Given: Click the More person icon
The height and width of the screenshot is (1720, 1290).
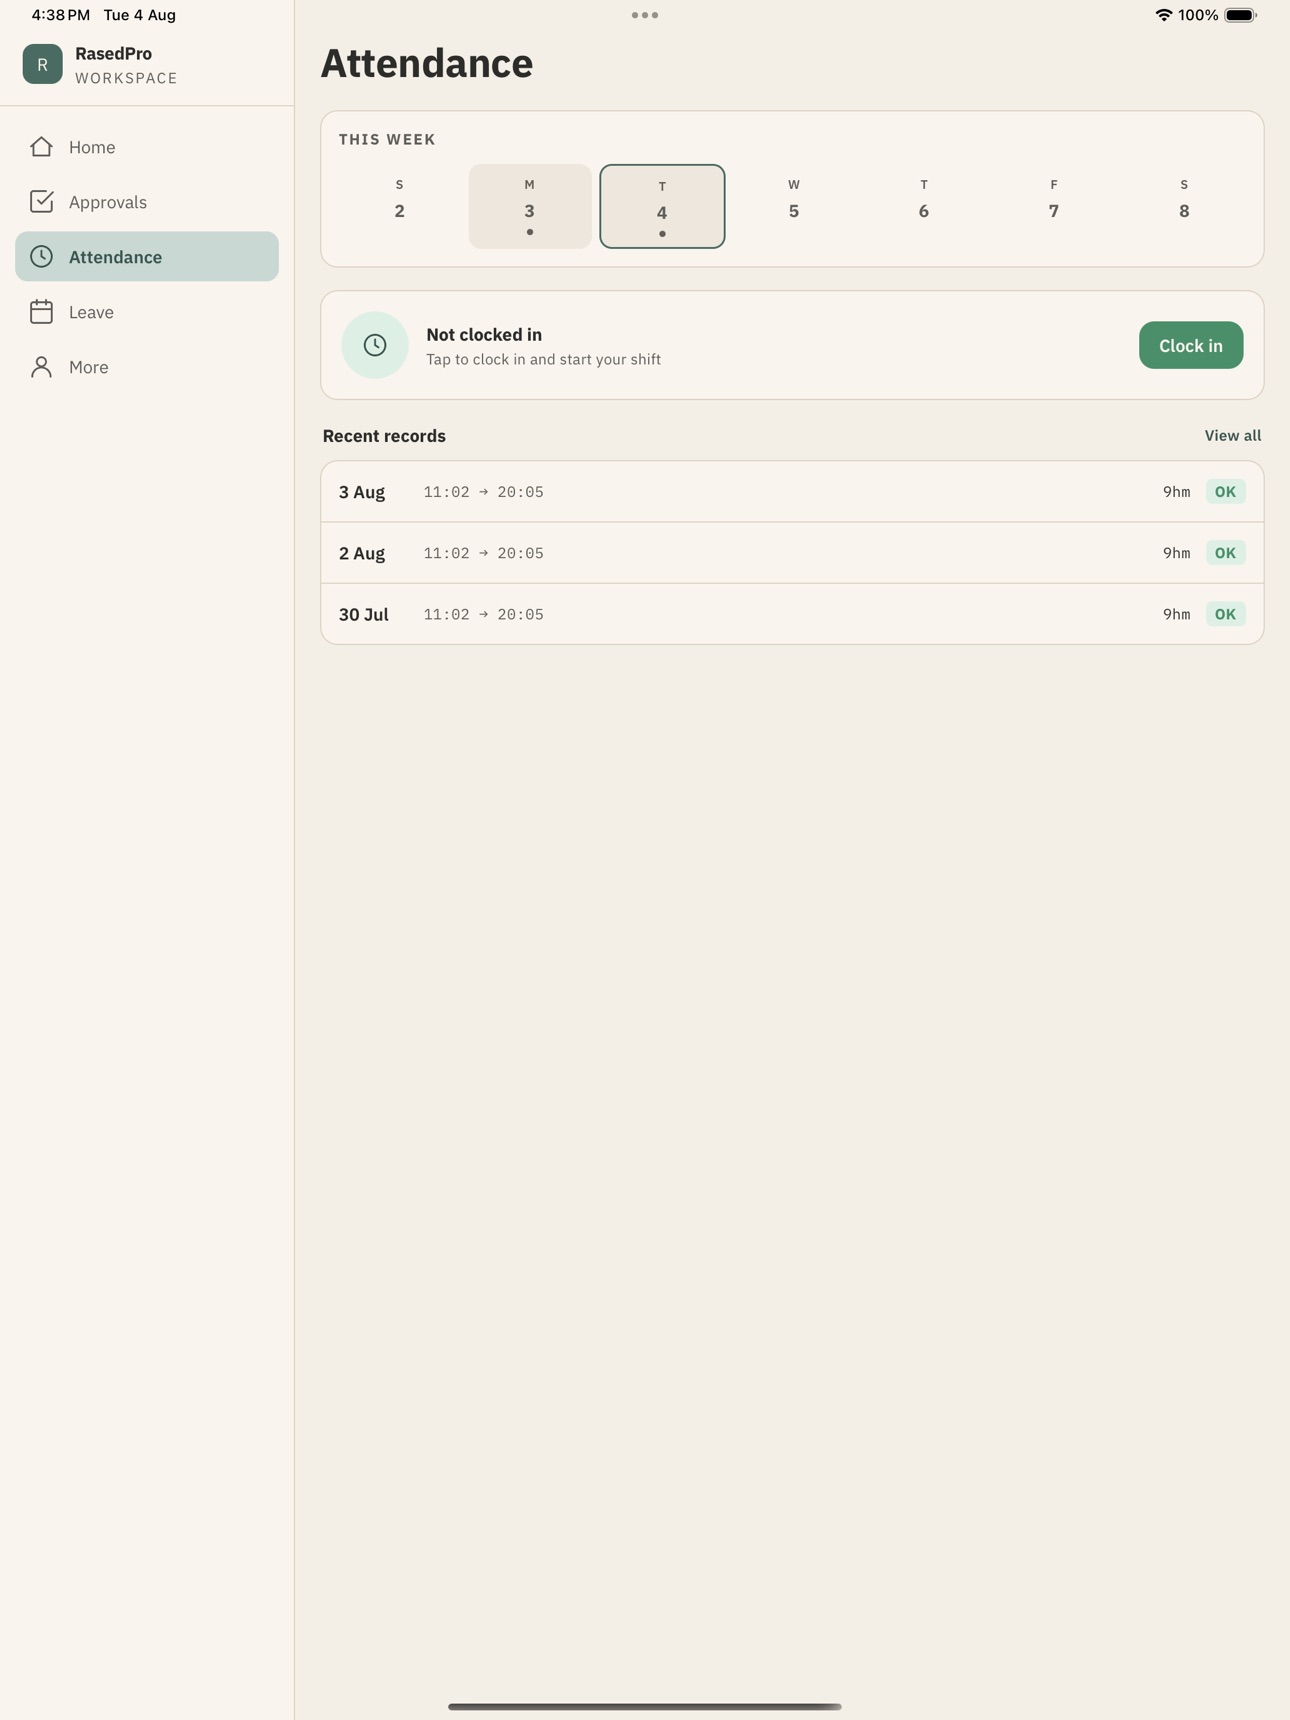Looking at the screenshot, I should [41, 367].
